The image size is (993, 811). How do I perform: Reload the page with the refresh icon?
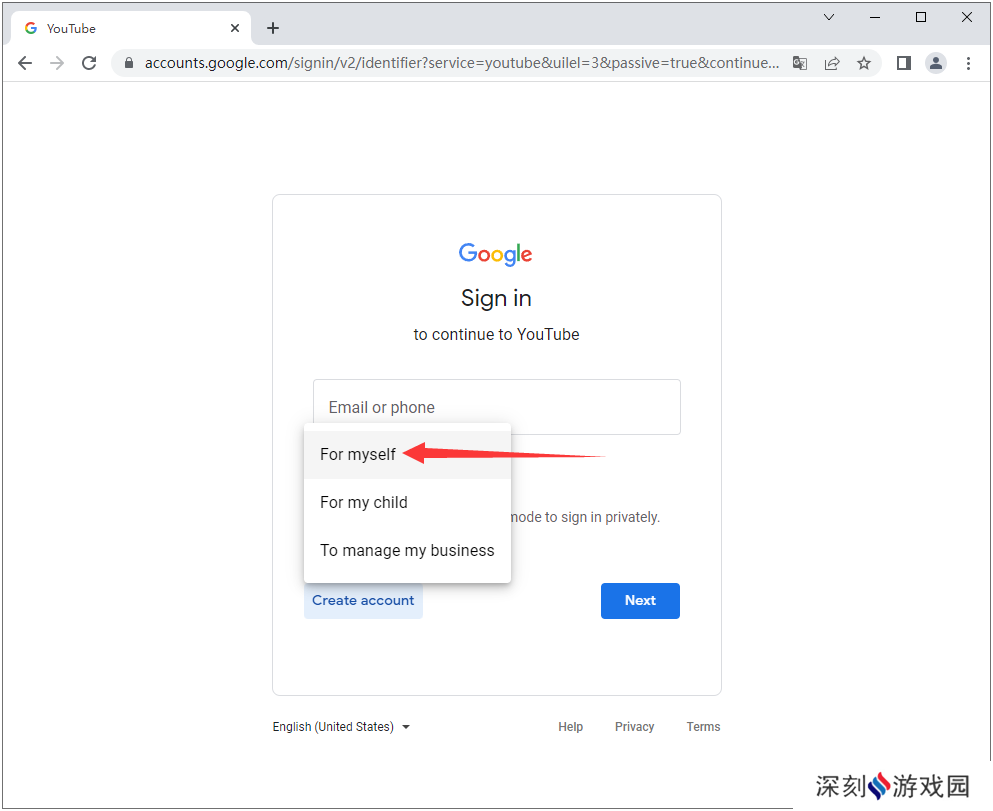(x=89, y=63)
